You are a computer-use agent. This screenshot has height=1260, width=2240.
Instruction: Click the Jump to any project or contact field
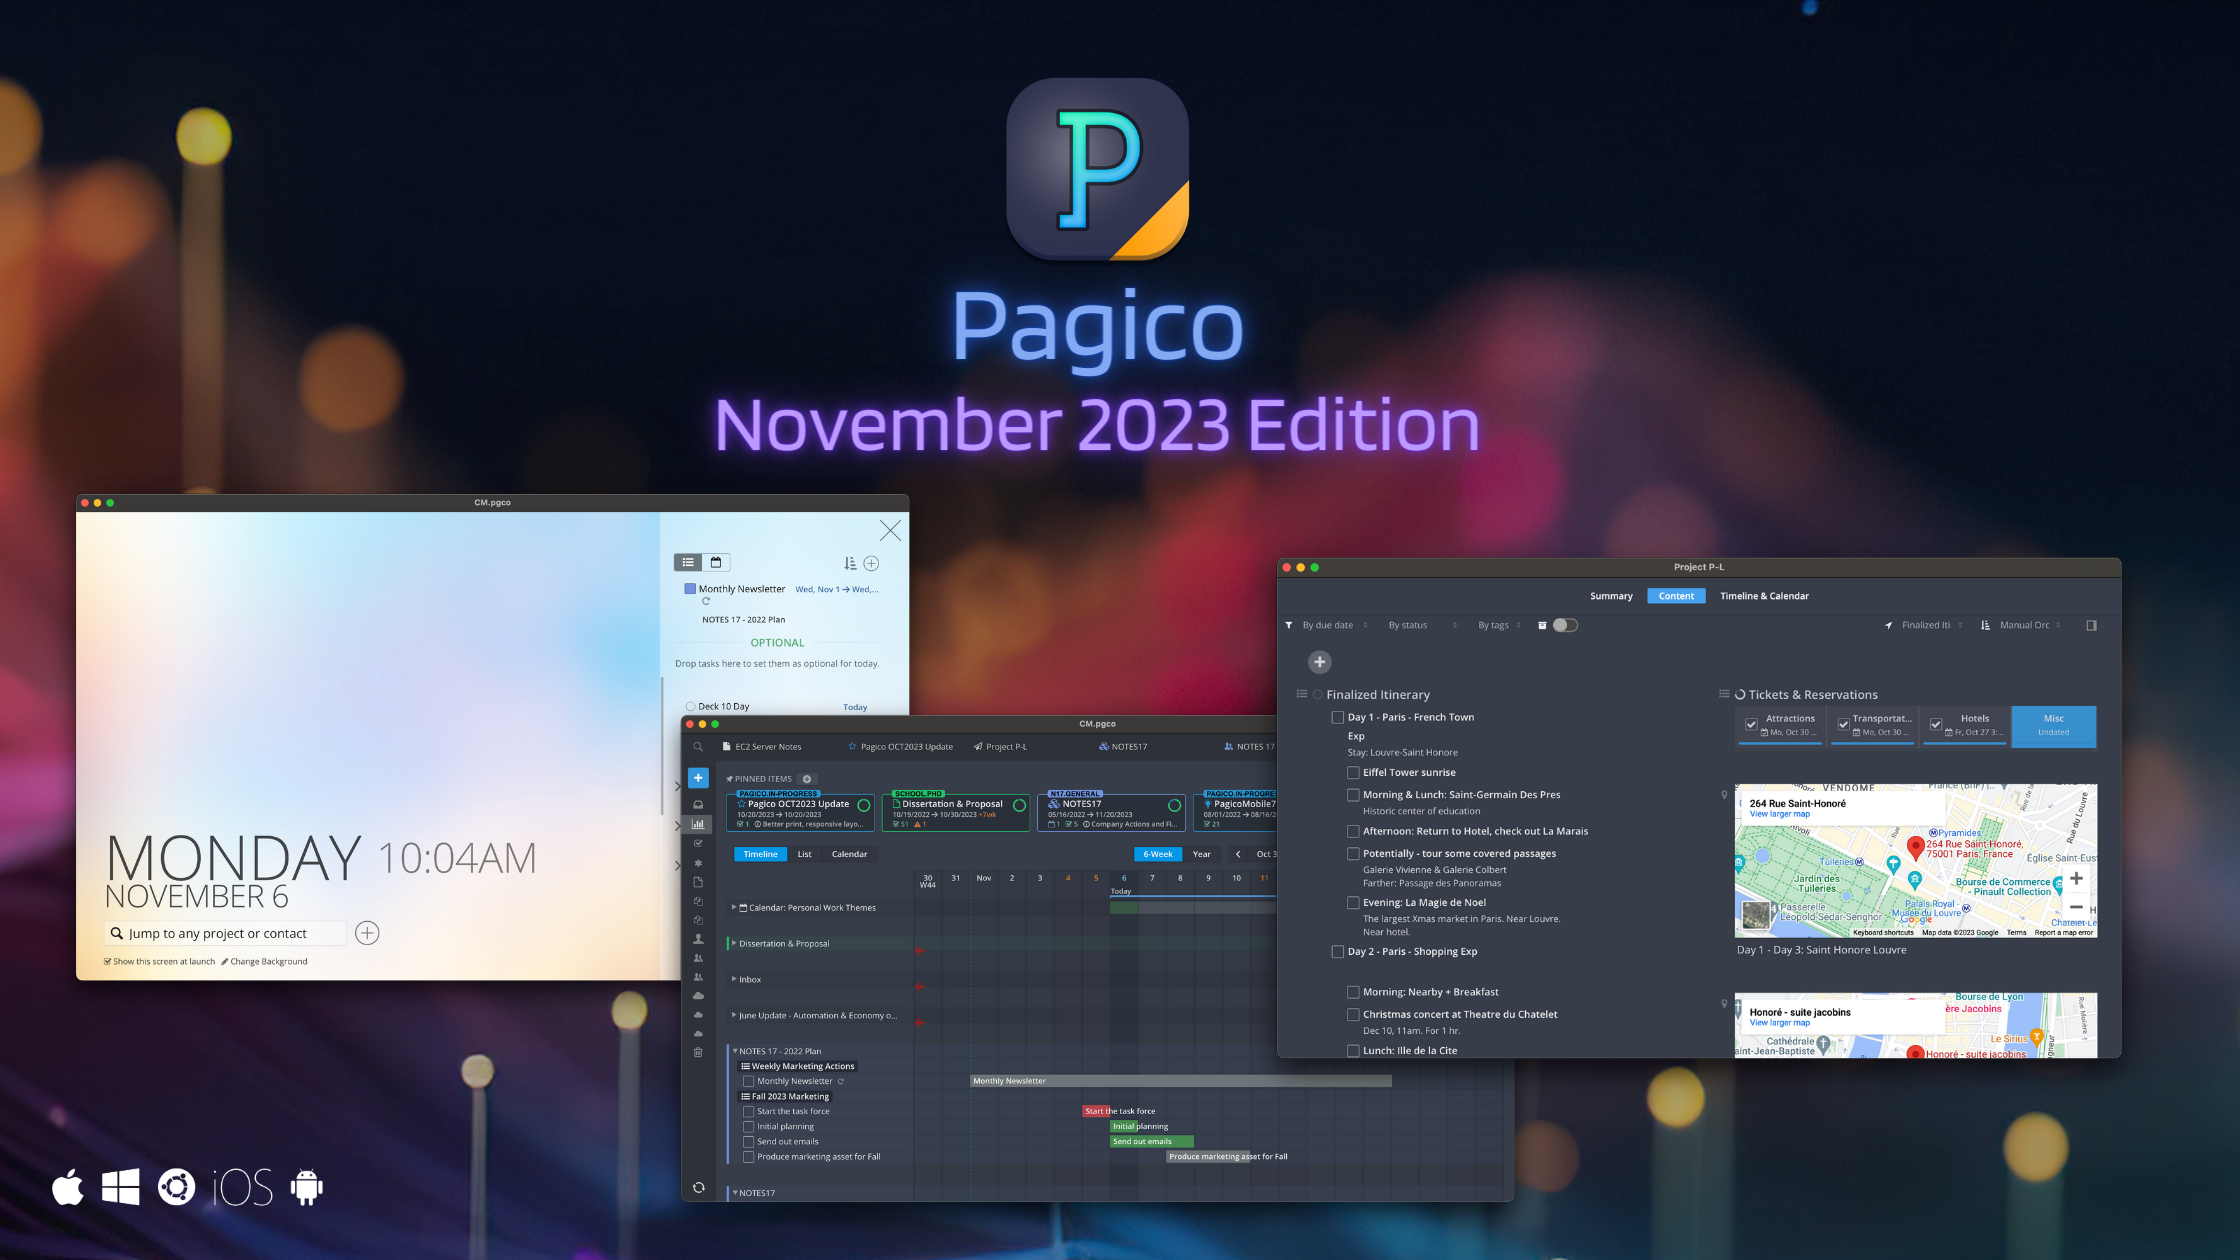coord(225,932)
